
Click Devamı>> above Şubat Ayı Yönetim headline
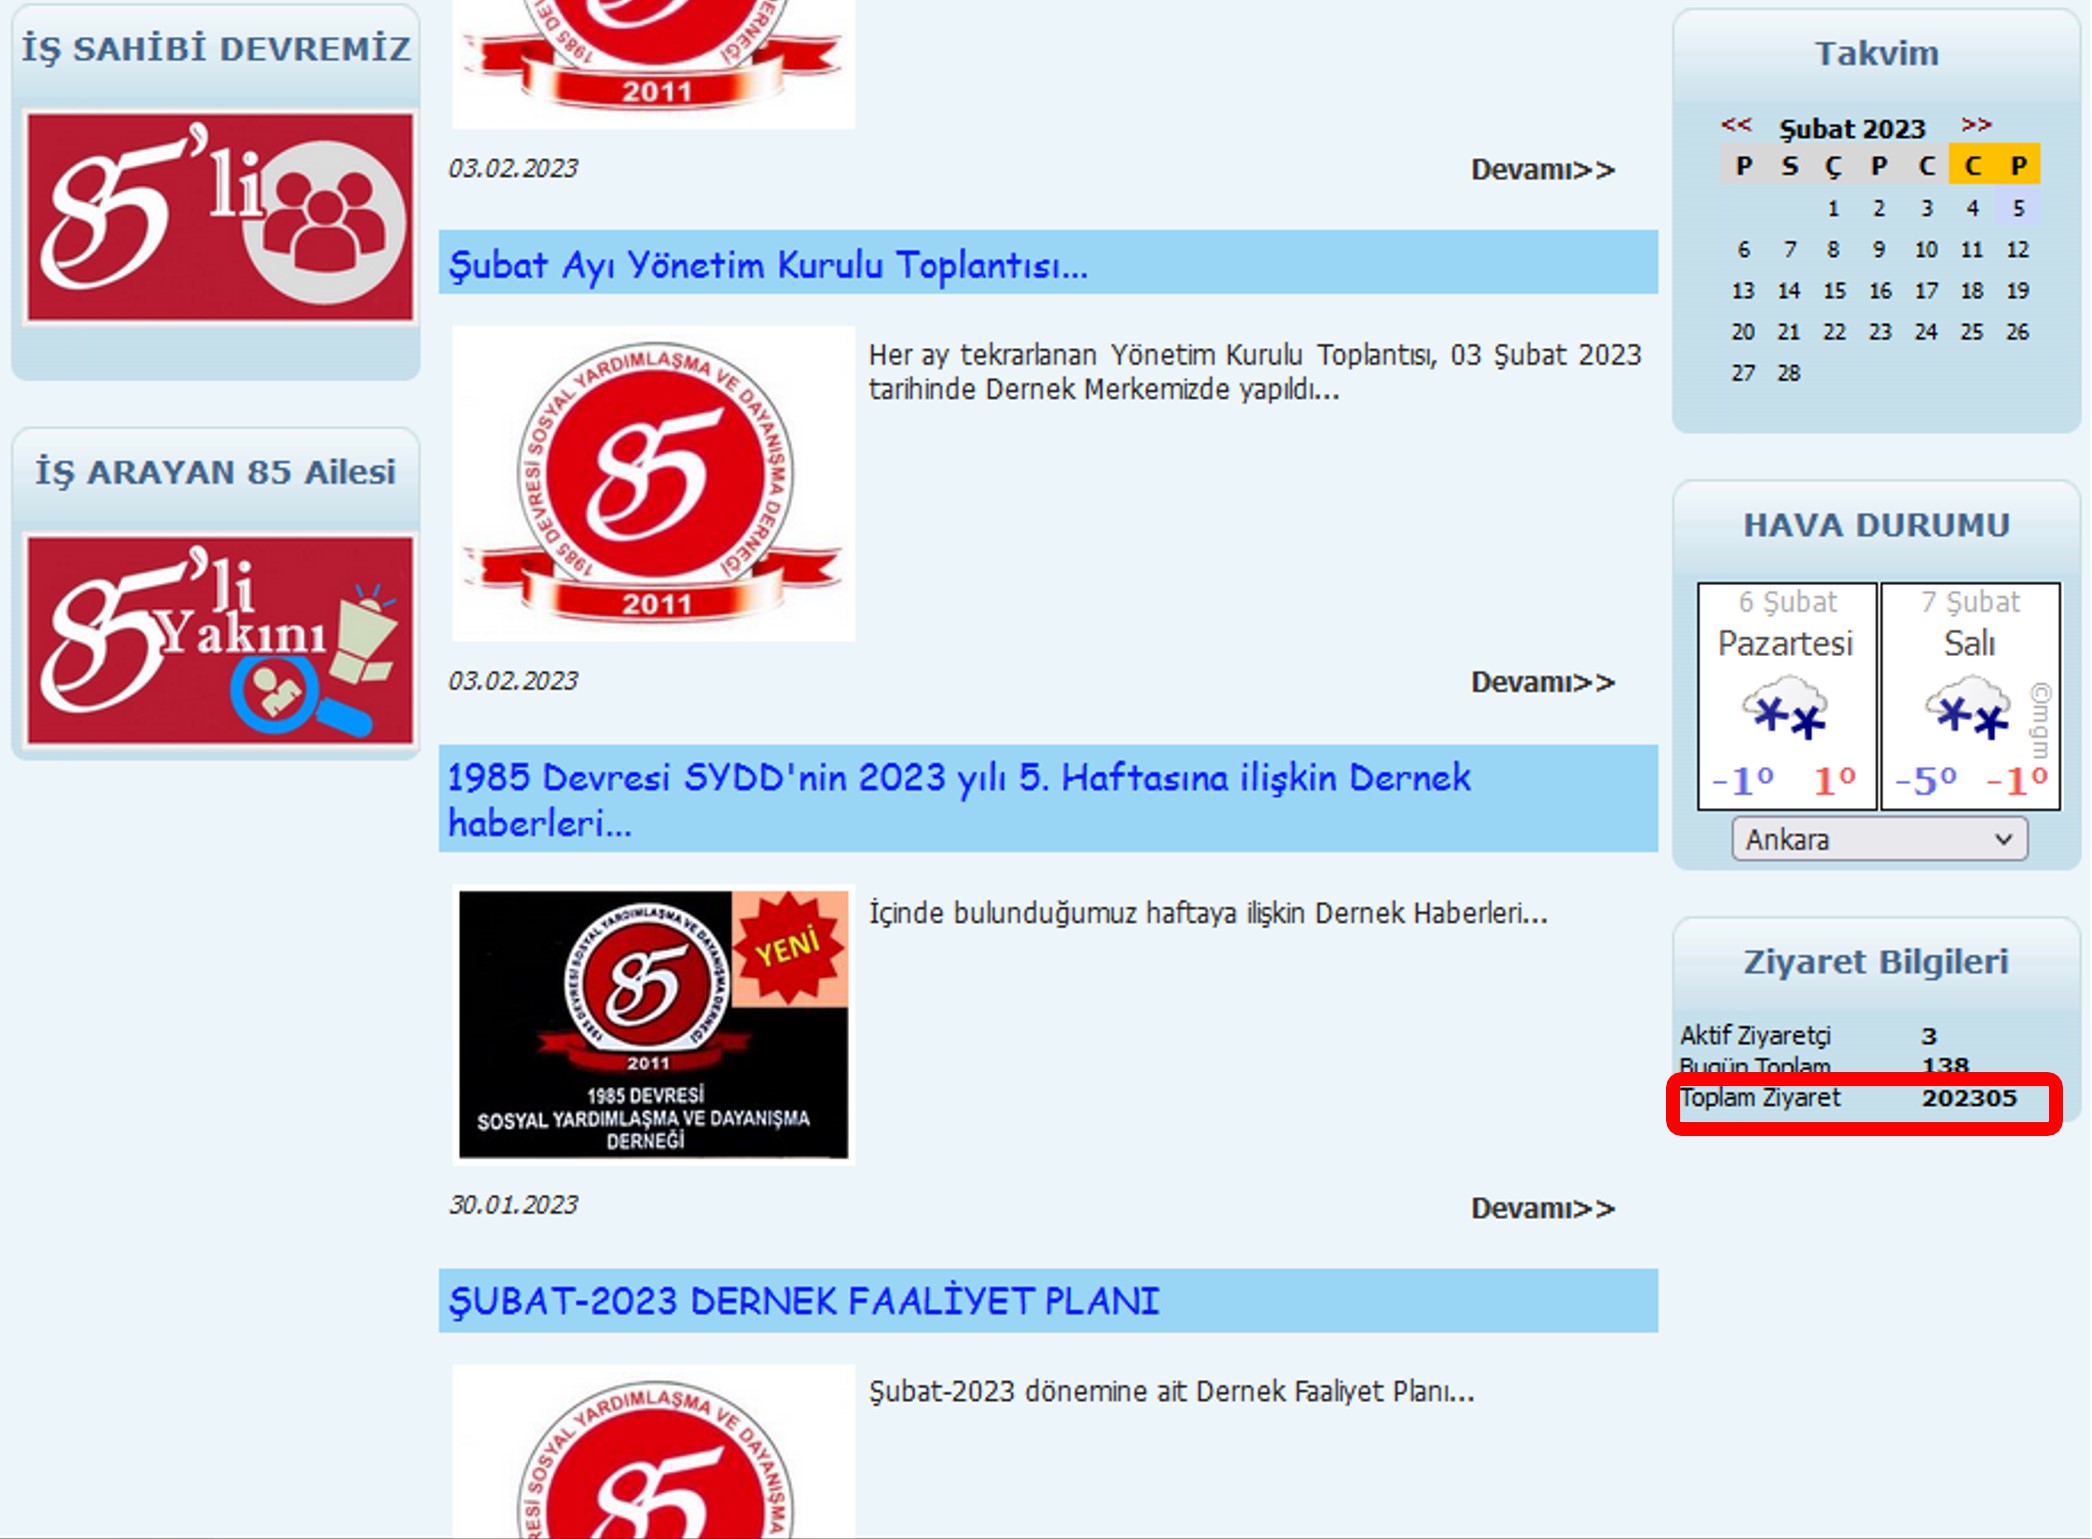tap(1542, 169)
